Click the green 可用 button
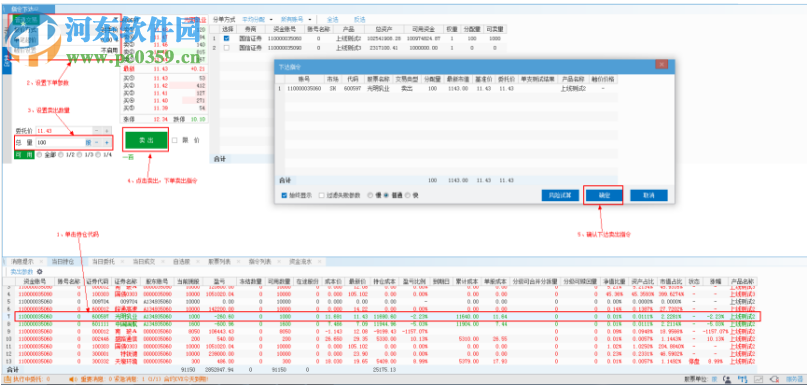 tap(24, 154)
